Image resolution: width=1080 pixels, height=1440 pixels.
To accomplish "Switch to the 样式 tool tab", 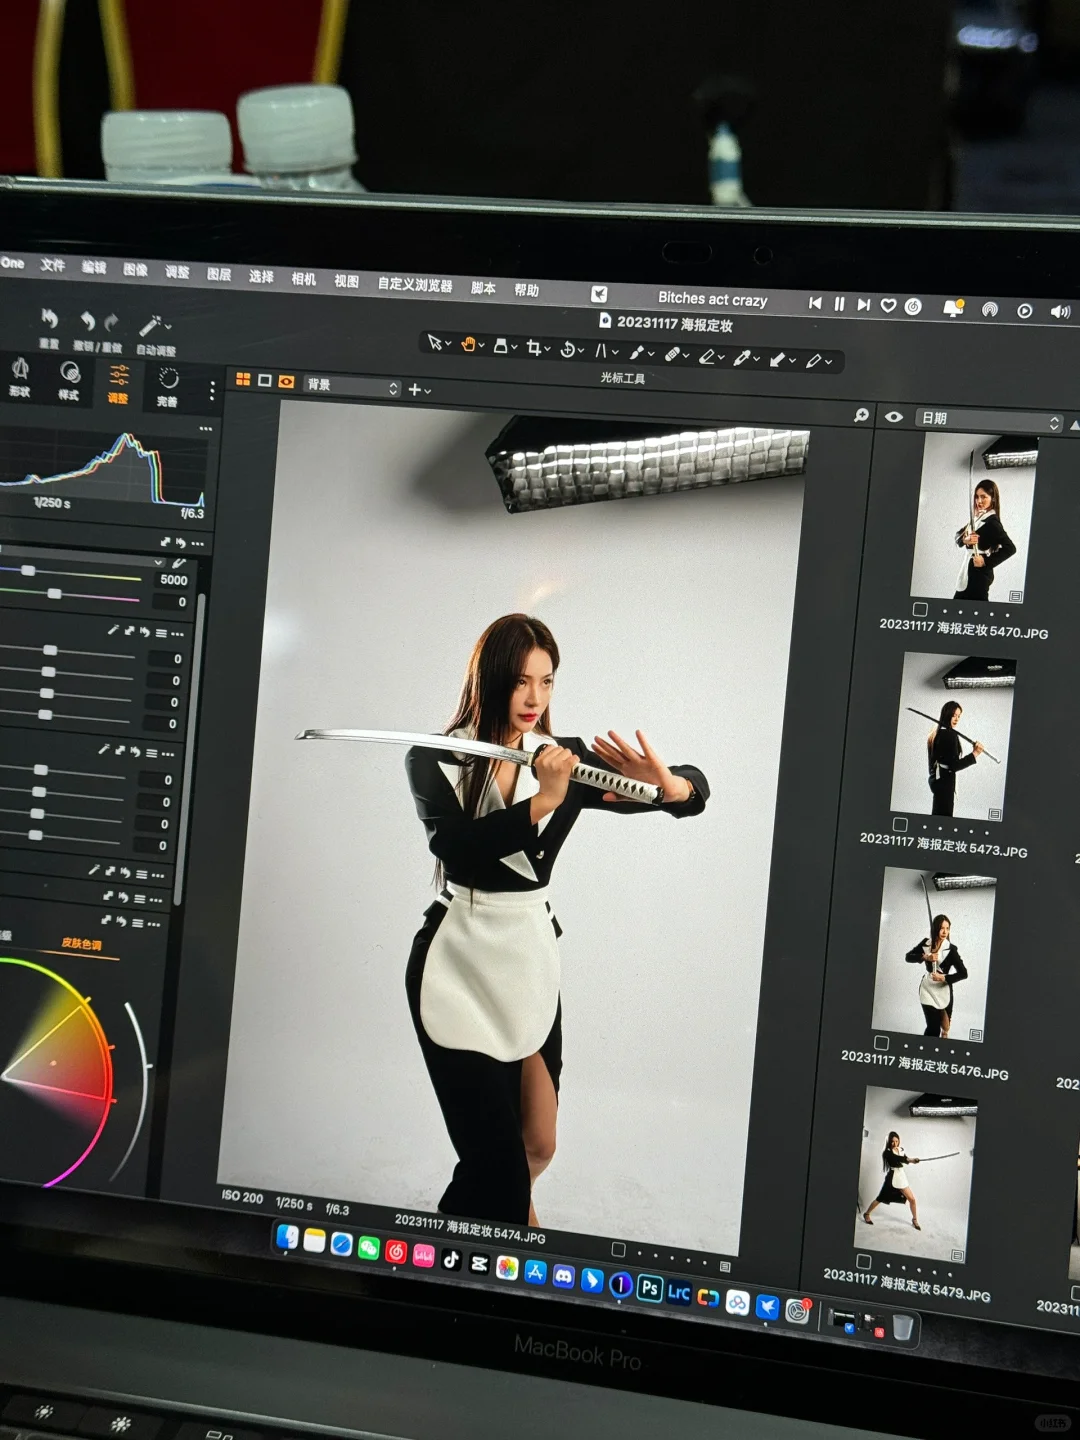I will 69,381.
